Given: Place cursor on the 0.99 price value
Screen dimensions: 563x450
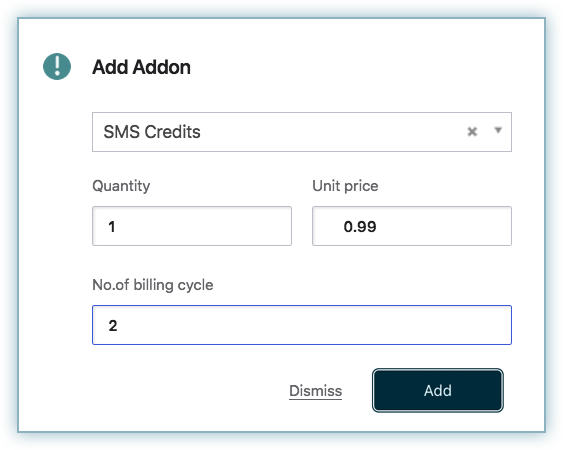Looking at the screenshot, I should click(x=360, y=227).
